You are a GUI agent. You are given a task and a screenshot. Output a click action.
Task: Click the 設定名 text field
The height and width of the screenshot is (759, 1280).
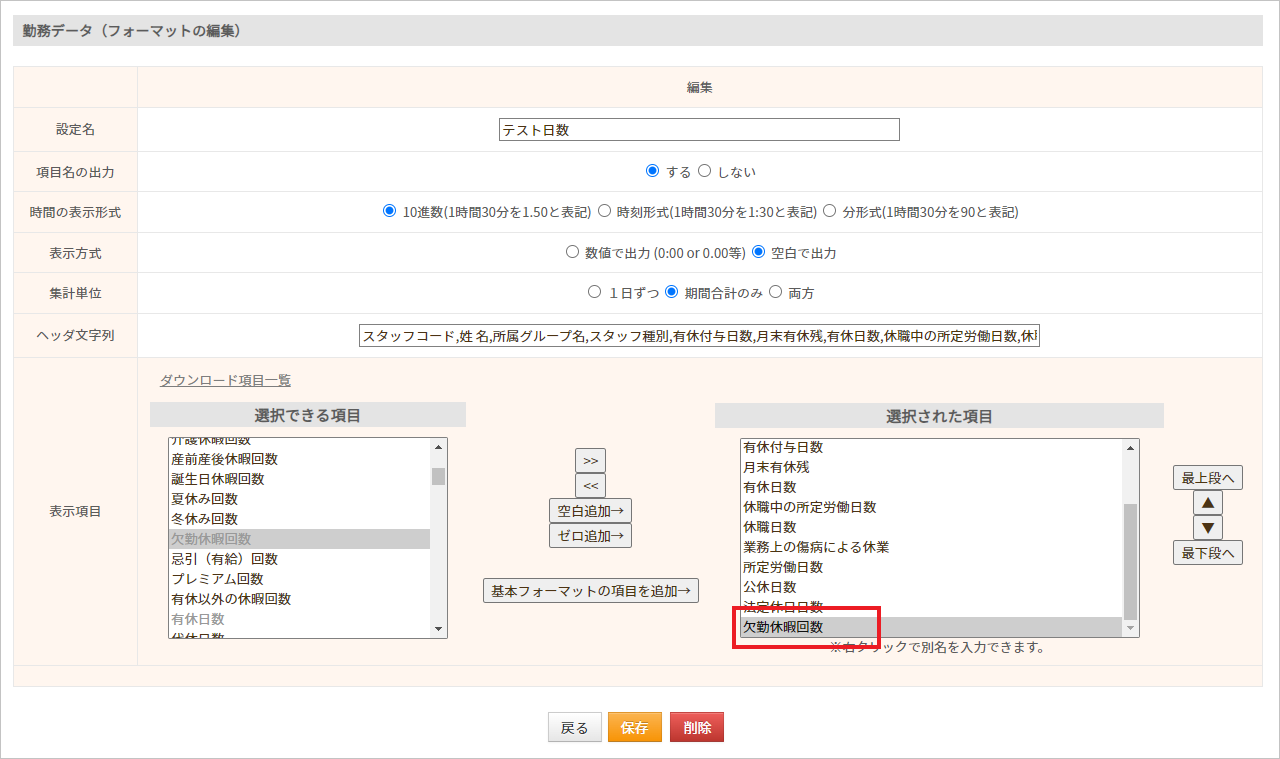[x=699, y=130]
